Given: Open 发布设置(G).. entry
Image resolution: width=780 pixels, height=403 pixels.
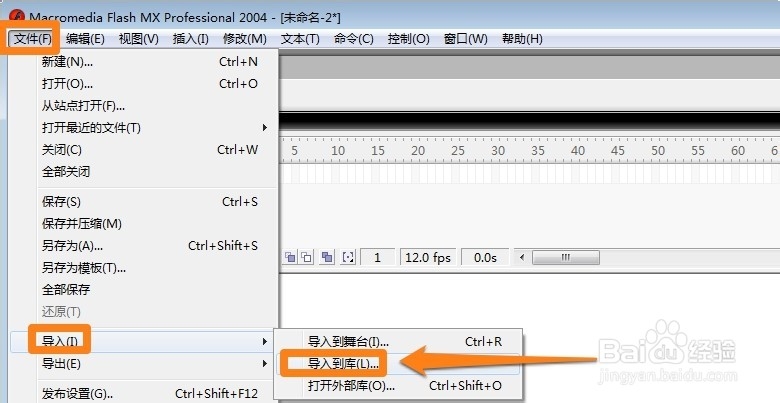Looking at the screenshot, I should tap(144, 394).
